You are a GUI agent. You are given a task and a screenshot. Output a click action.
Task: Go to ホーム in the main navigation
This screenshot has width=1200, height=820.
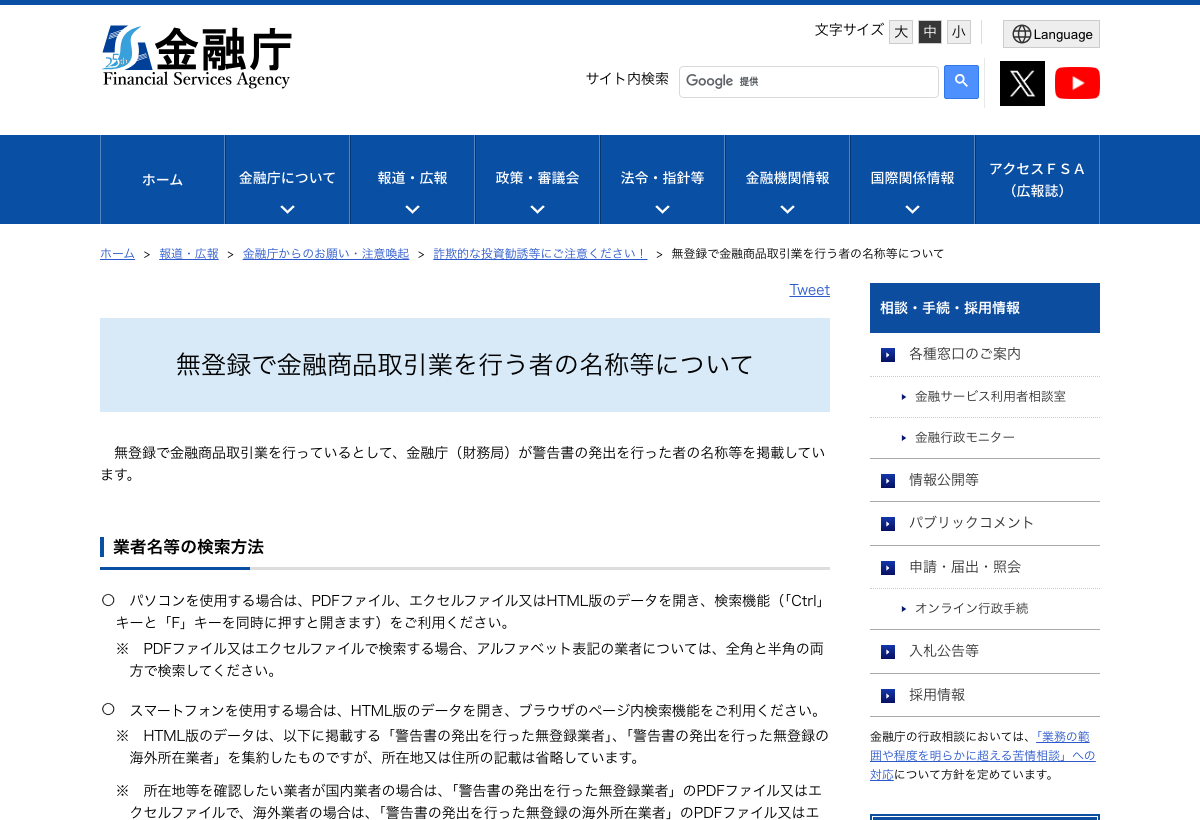point(162,180)
